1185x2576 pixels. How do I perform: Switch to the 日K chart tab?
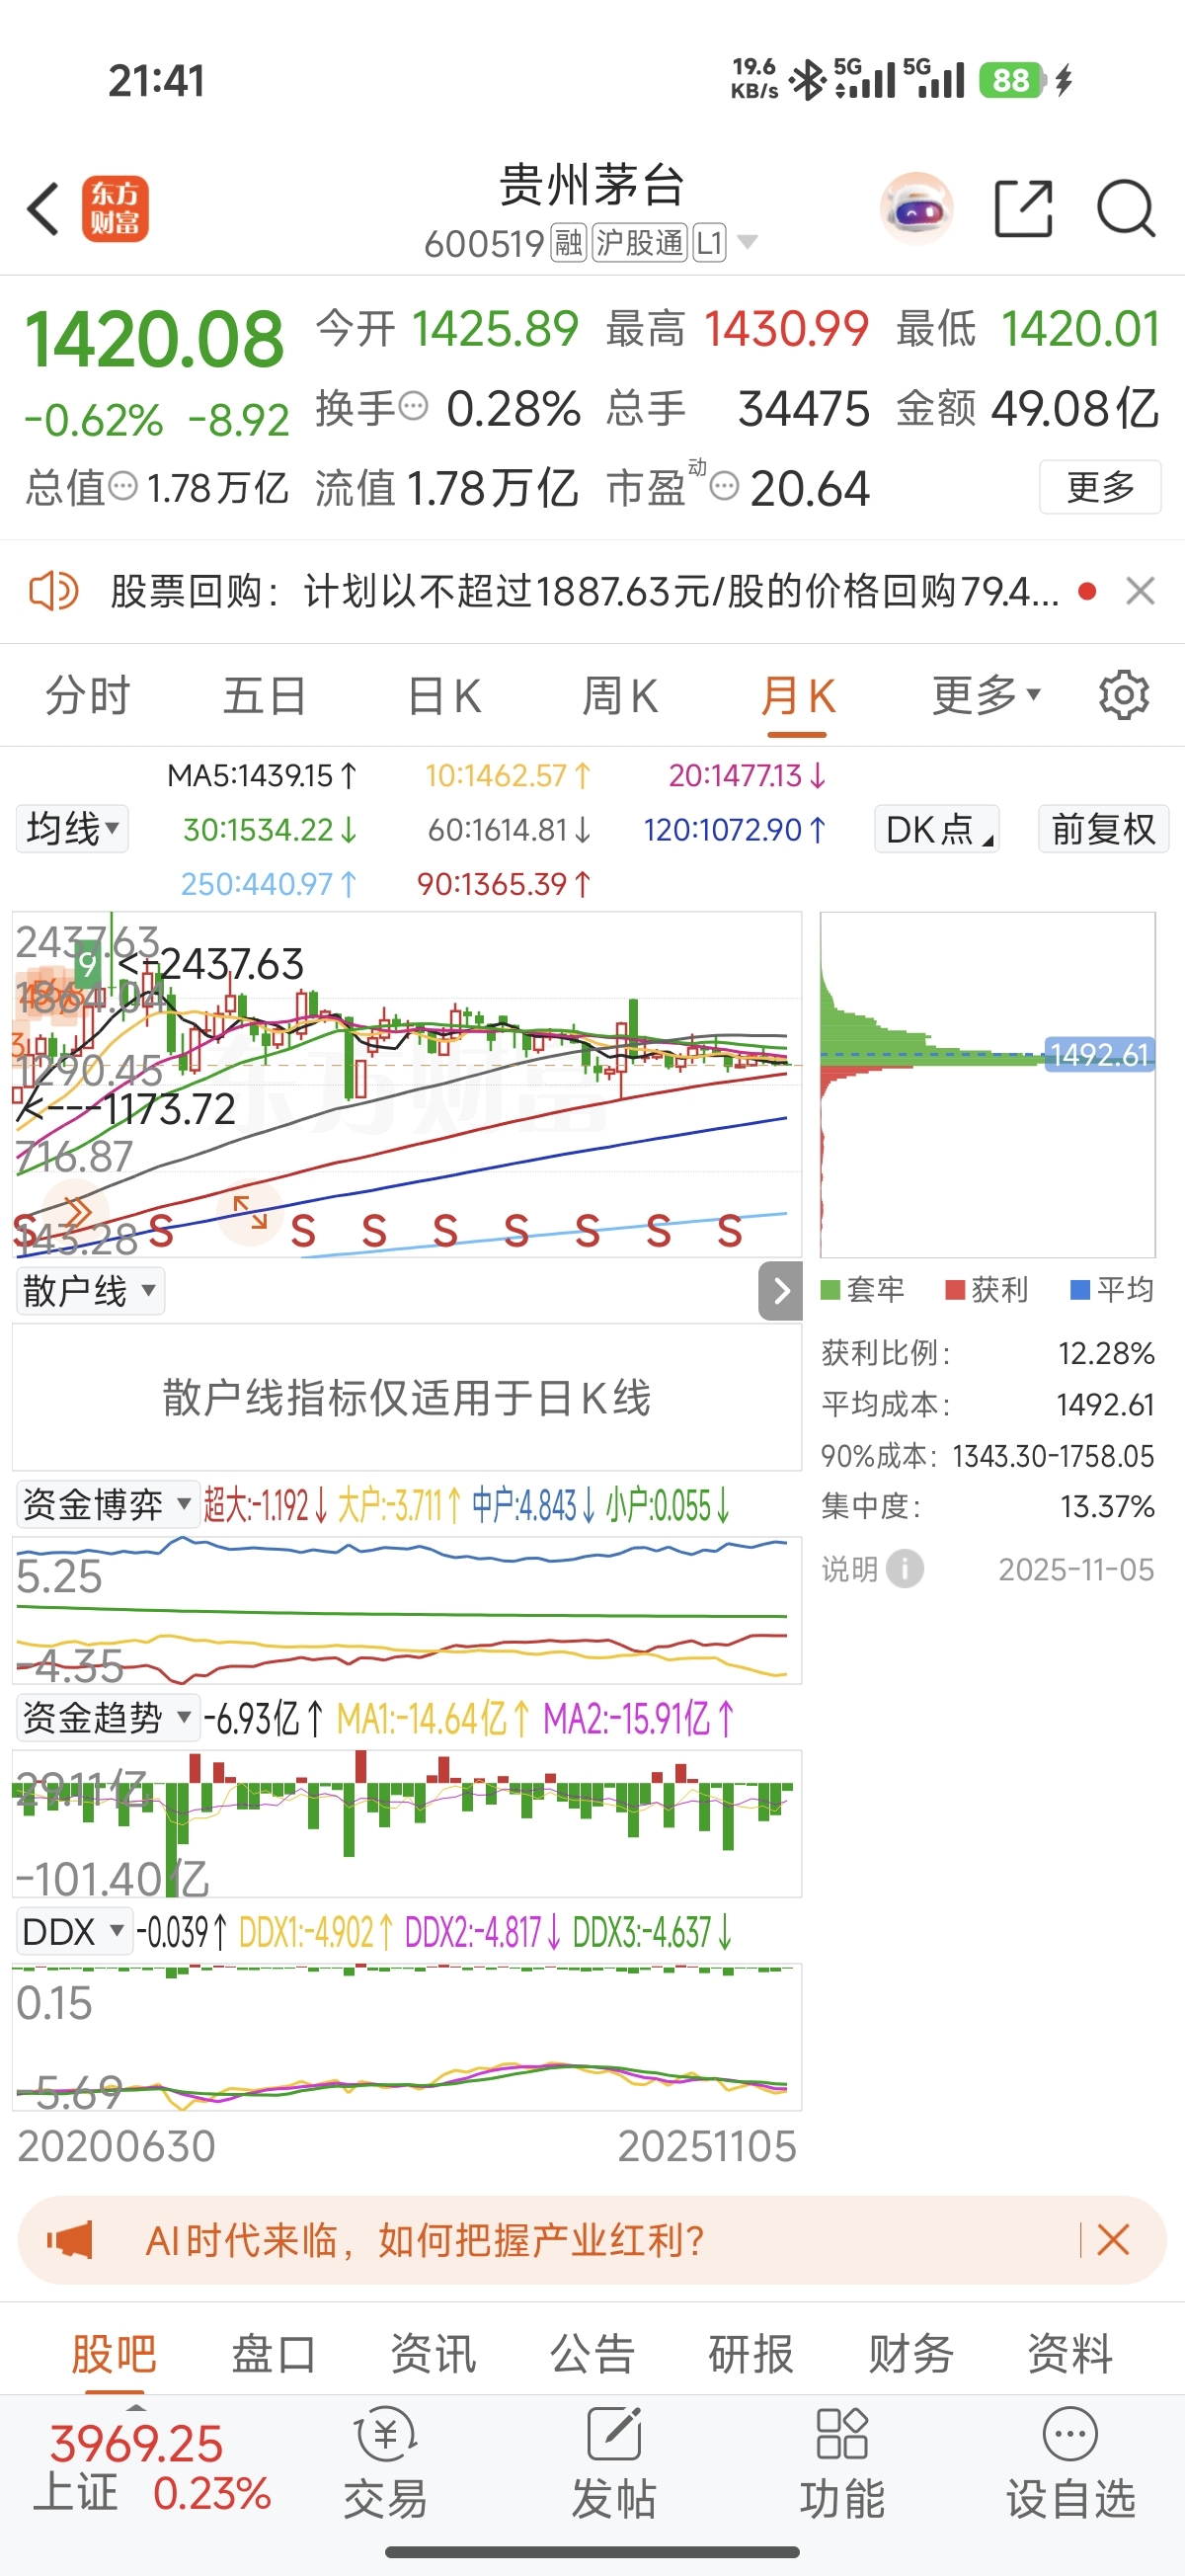[444, 696]
